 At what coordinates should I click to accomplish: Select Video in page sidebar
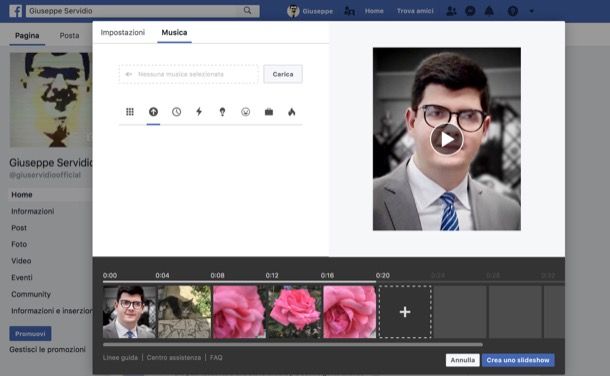[21, 261]
